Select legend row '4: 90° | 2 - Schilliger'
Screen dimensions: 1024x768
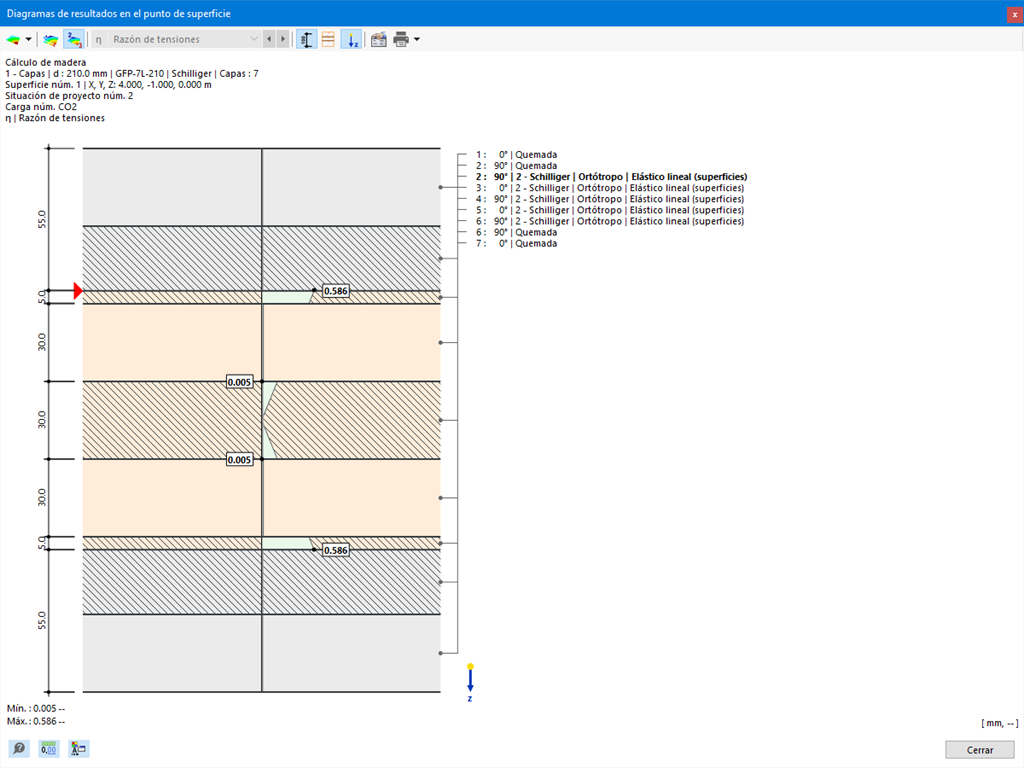[610, 199]
